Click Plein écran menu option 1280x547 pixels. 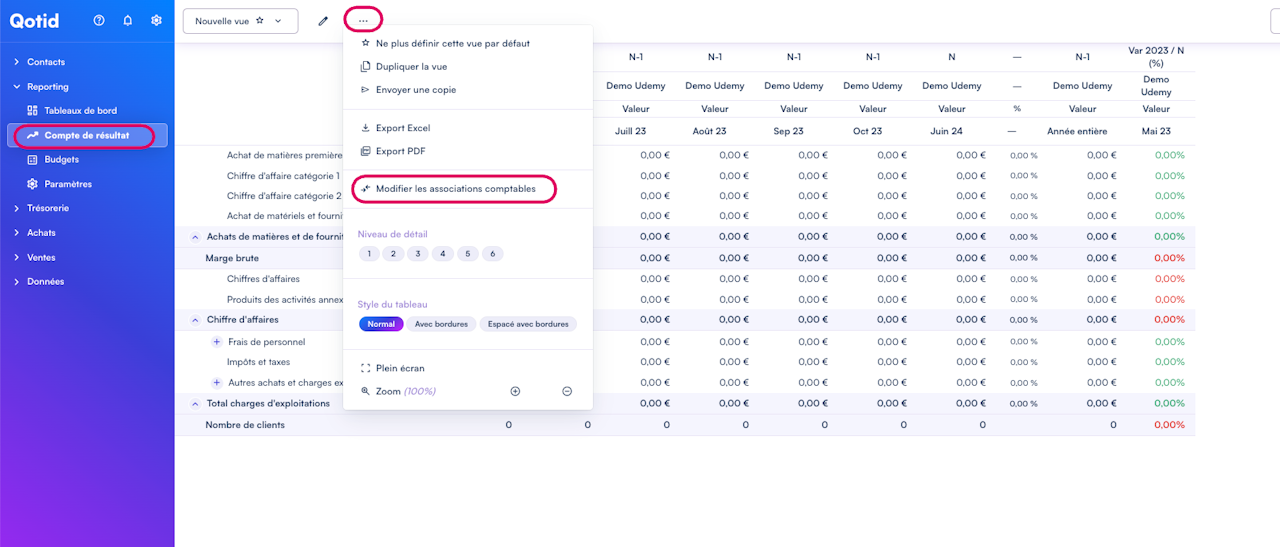pyautogui.click(x=399, y=368)
